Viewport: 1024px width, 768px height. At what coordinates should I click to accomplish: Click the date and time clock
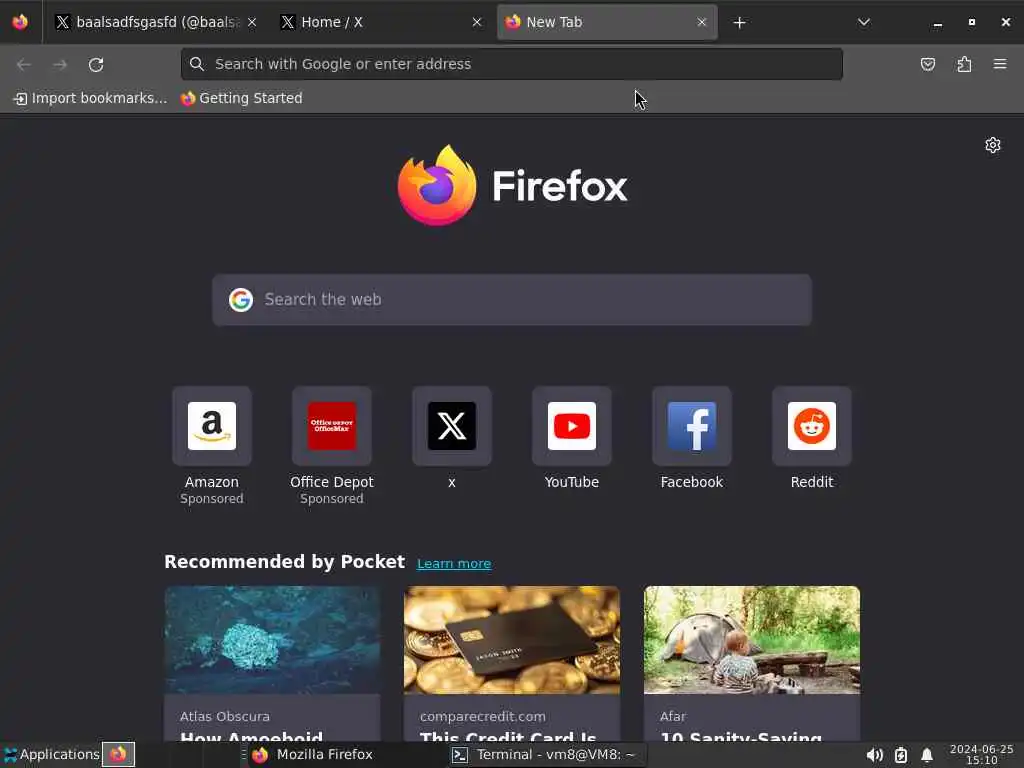pyautogui.click(x=982, y=754)
